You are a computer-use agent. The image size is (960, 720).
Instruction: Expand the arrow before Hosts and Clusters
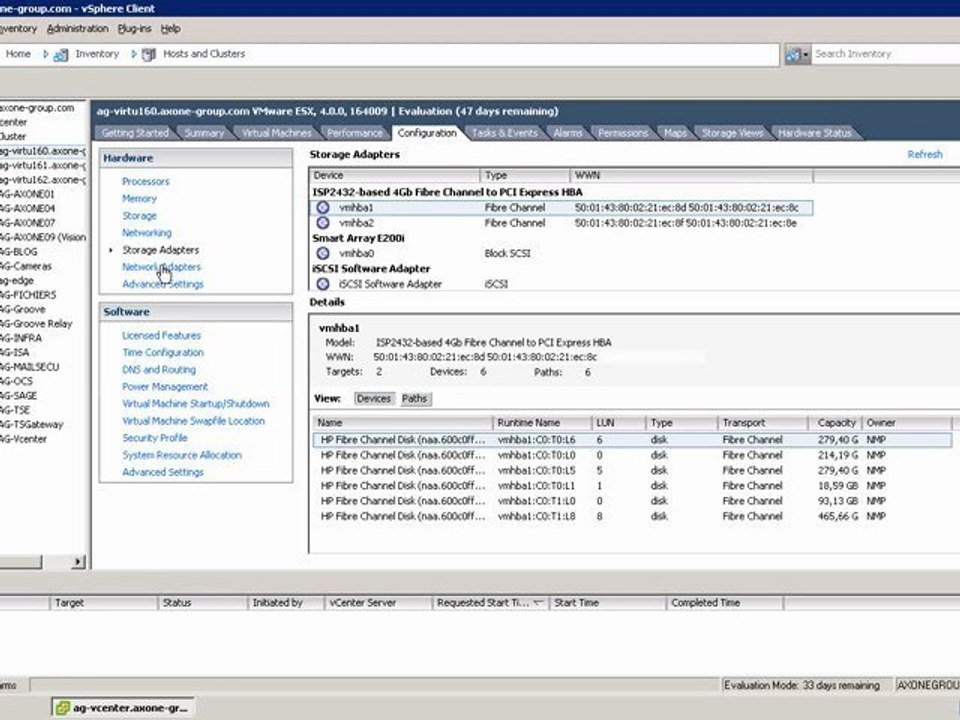click(133, 54)
